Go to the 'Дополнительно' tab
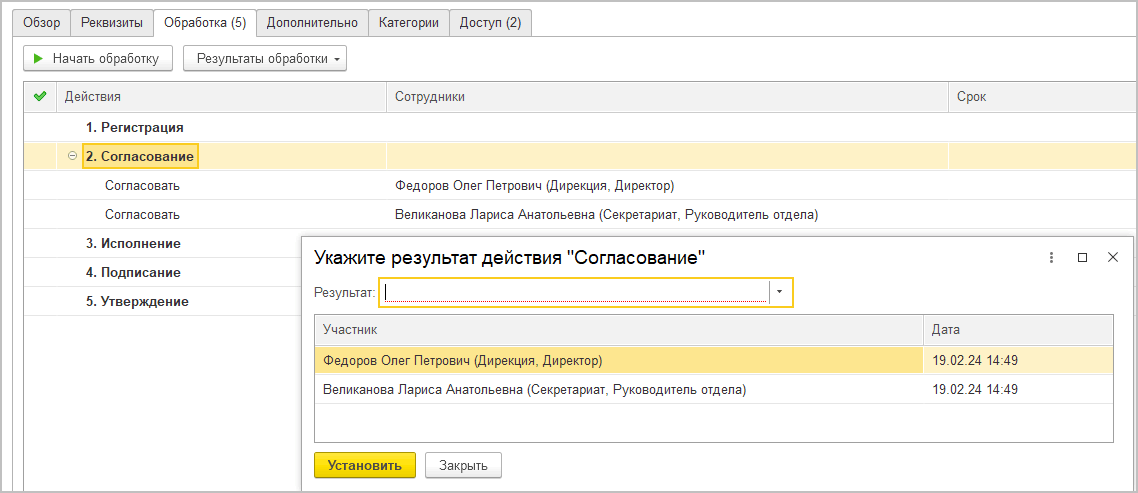The image size is (1138, 493). click(x=312, y=22)
